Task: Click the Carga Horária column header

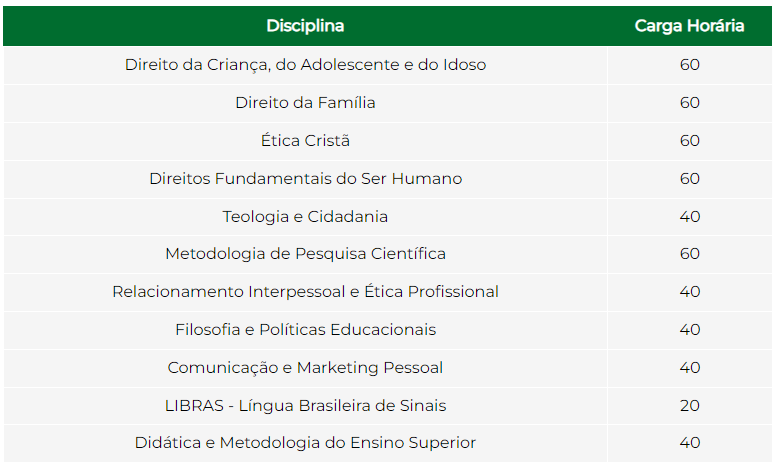Action: (x=689, y=26)
